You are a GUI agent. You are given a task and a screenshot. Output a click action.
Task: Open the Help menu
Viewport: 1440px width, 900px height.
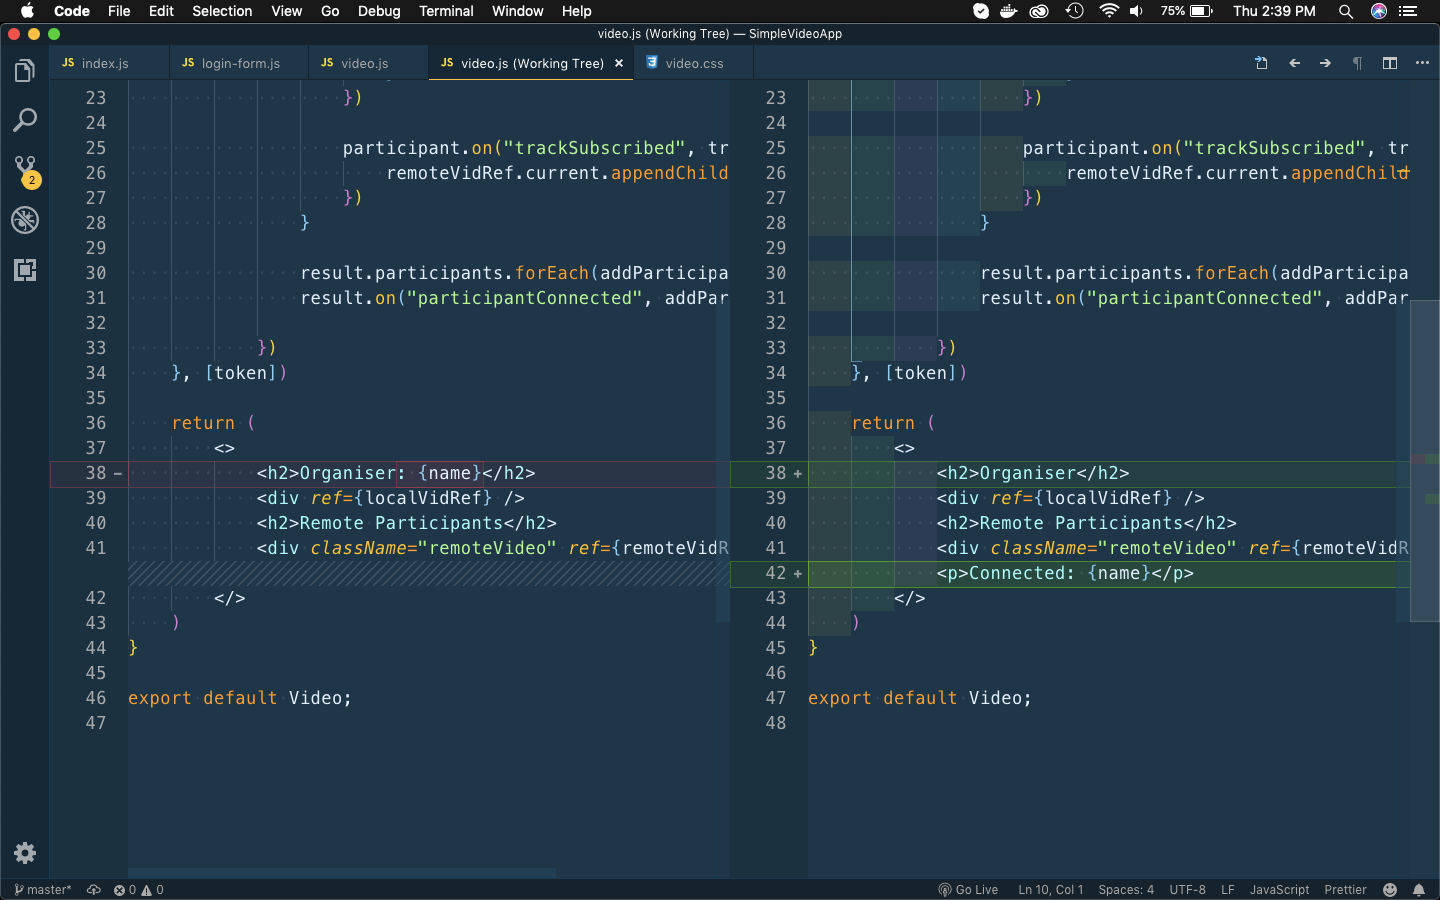pyautogui.click(x=576, y=11)
